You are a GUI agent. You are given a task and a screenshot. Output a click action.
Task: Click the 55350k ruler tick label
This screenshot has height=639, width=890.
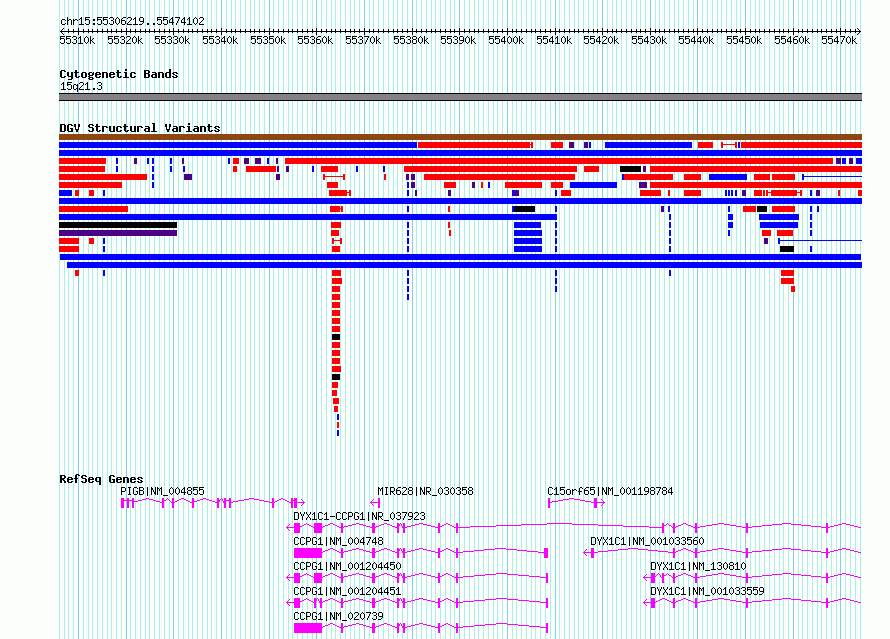tap(268, 40)
